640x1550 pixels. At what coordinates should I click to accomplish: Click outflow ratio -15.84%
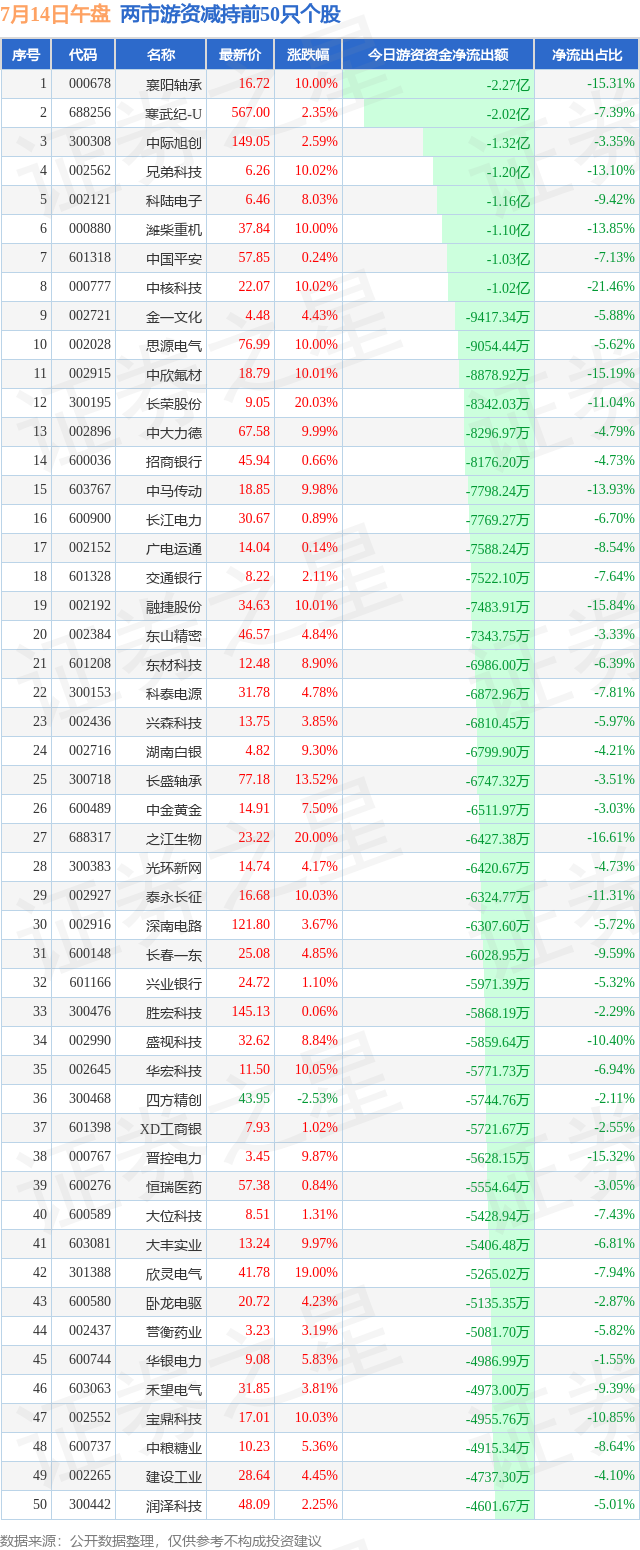[x=611, y=606]
